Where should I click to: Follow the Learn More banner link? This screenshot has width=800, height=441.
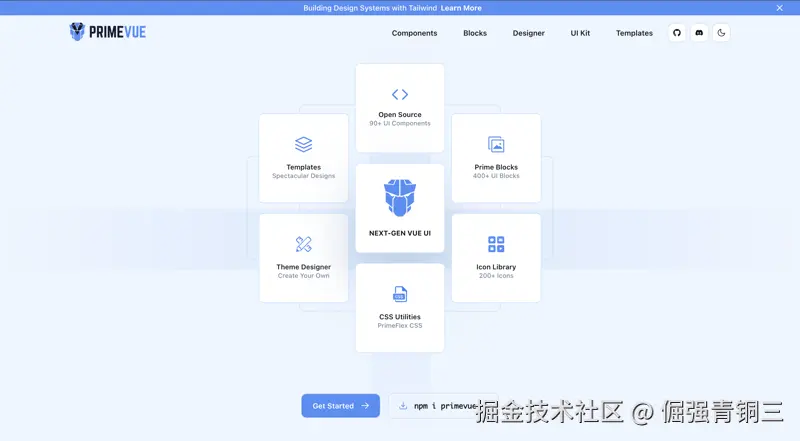(x=461, y=8)
